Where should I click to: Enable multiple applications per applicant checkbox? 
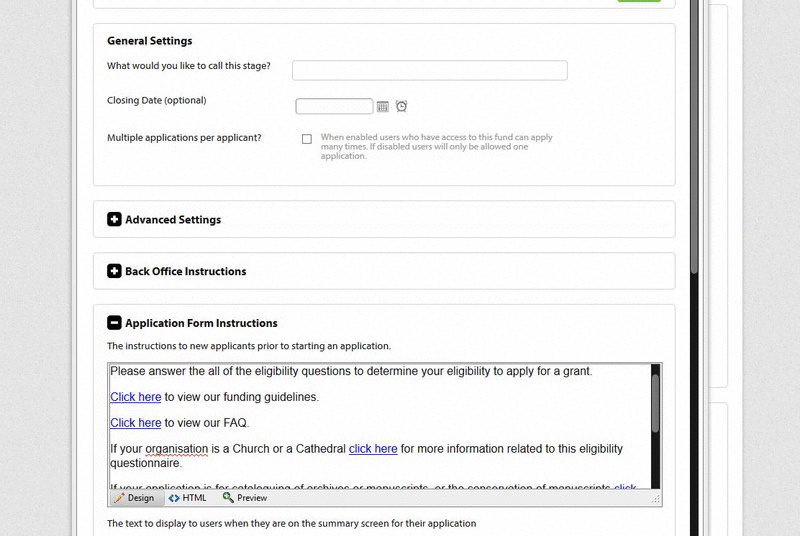click(x=307, y=139)
